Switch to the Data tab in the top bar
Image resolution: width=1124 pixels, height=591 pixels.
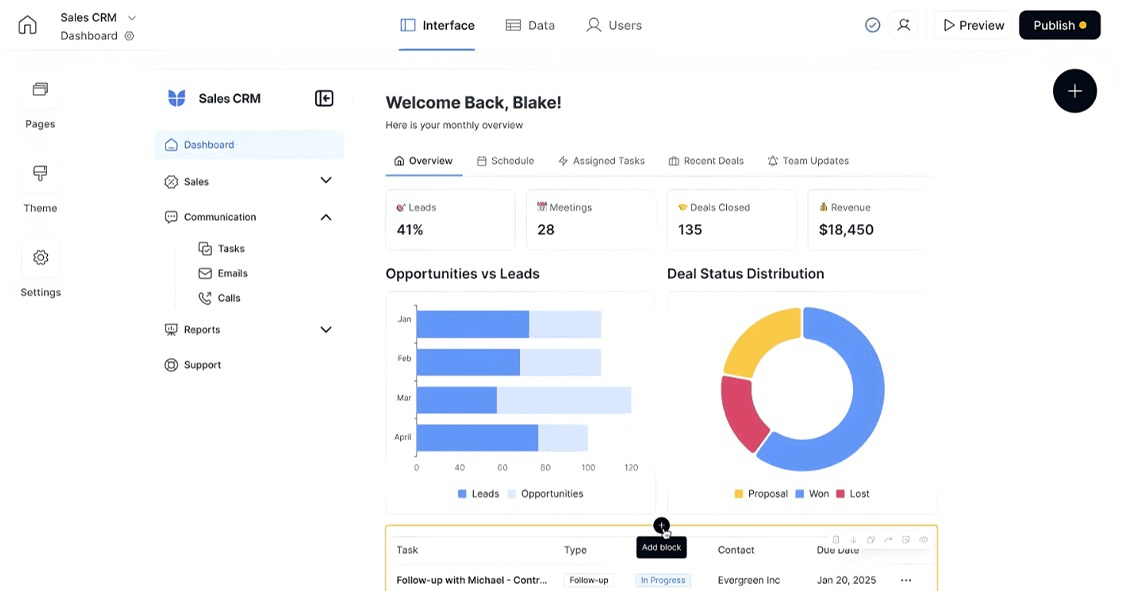[530, 24]
